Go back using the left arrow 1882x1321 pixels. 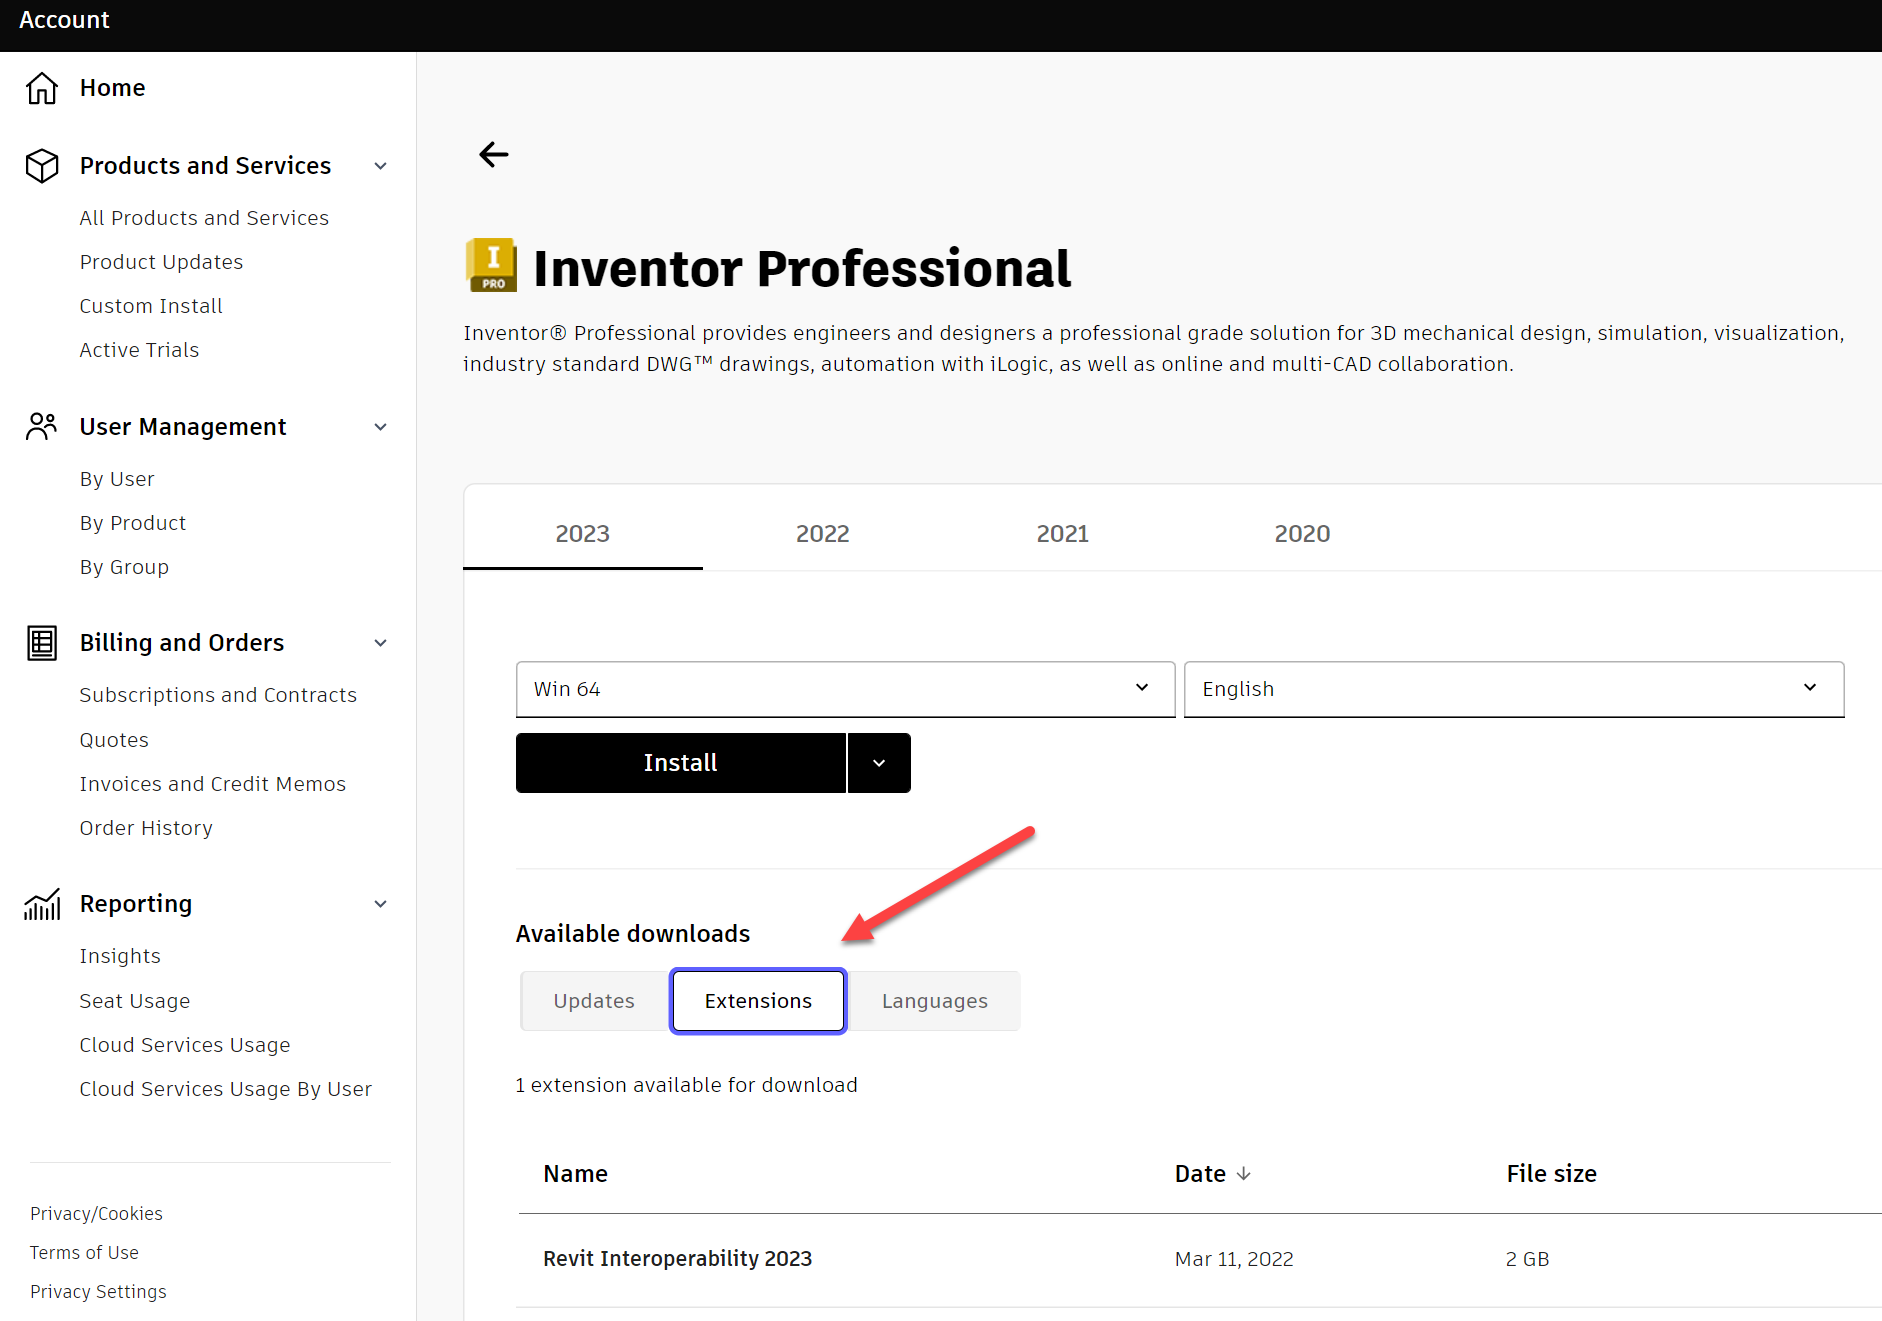(x=494, y=154)
